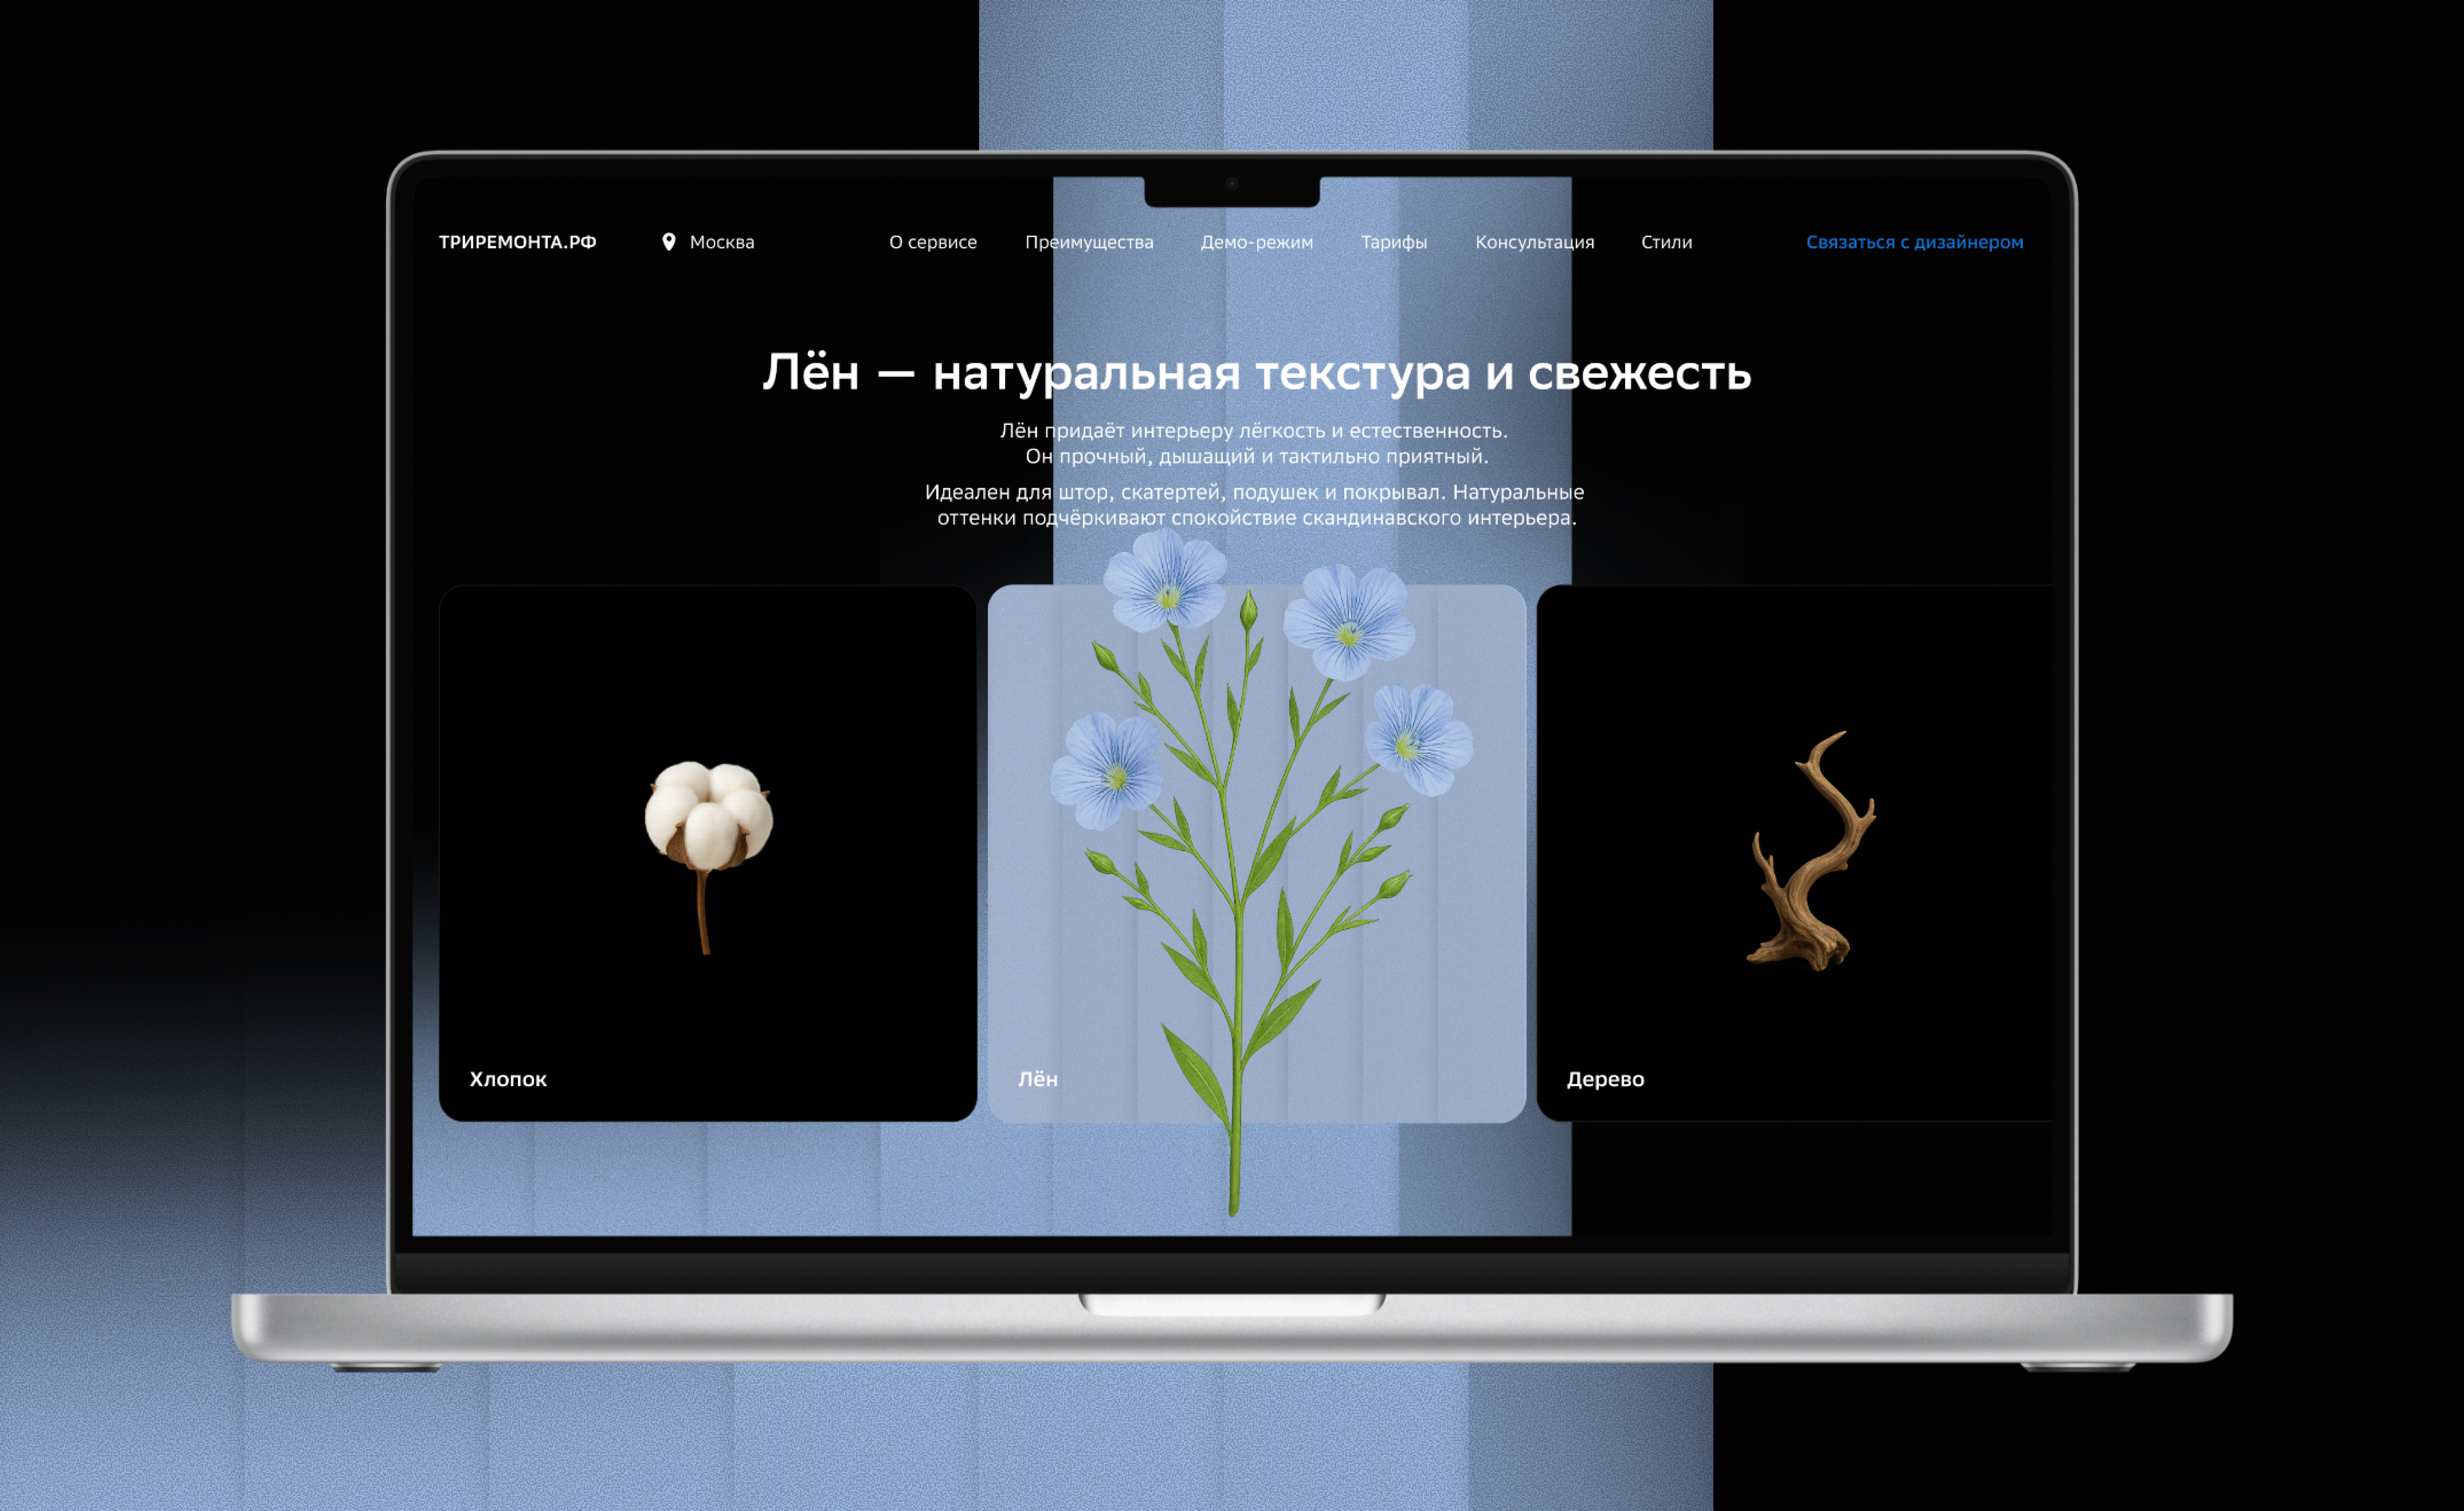2464x1511 pixels.
Task: Click Связаться с дизайнером link
Action: (x=1915, y=242)
